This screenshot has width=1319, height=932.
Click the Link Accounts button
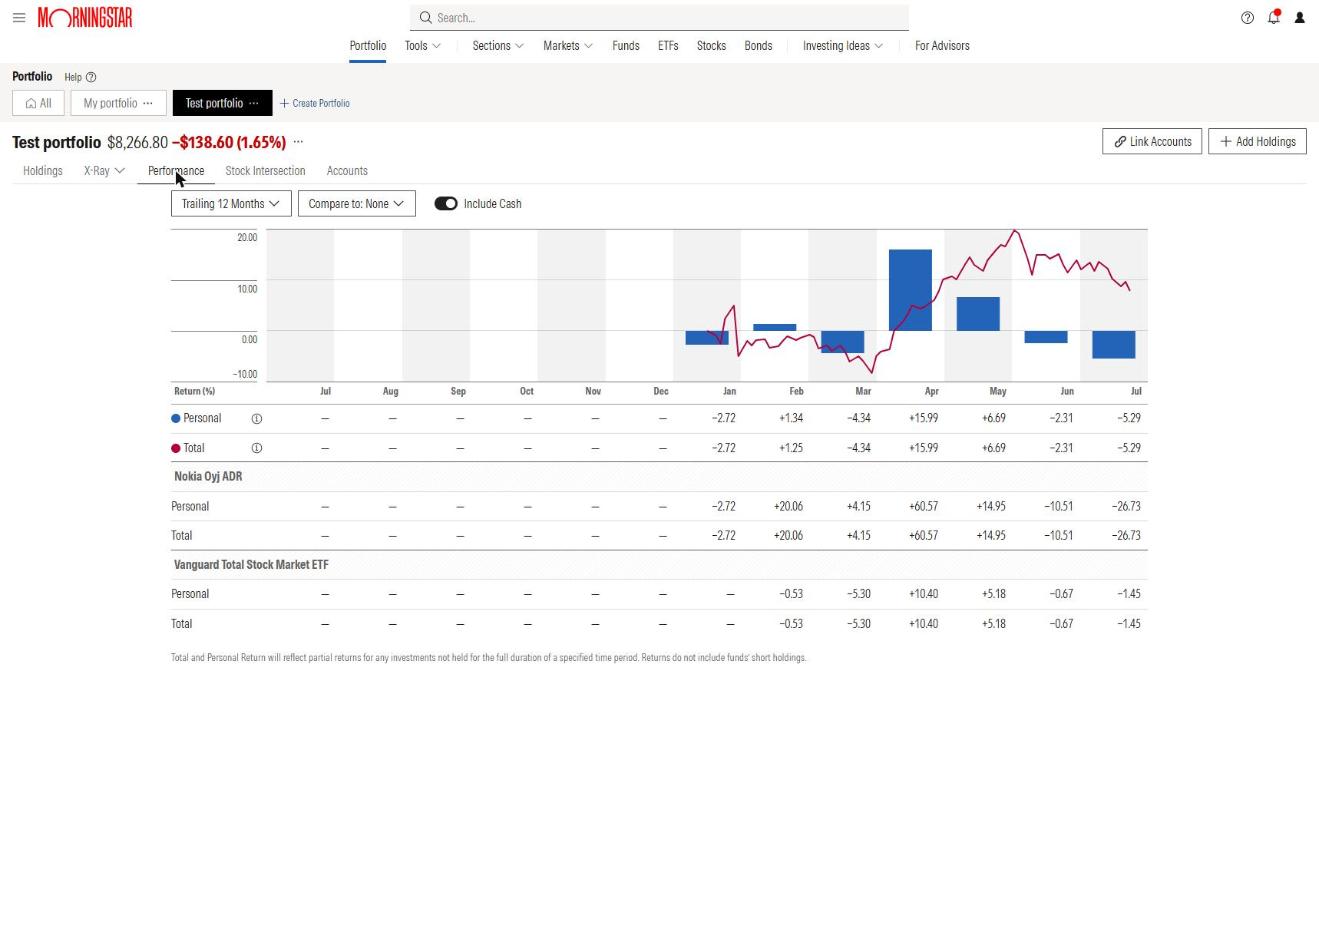1152,142
